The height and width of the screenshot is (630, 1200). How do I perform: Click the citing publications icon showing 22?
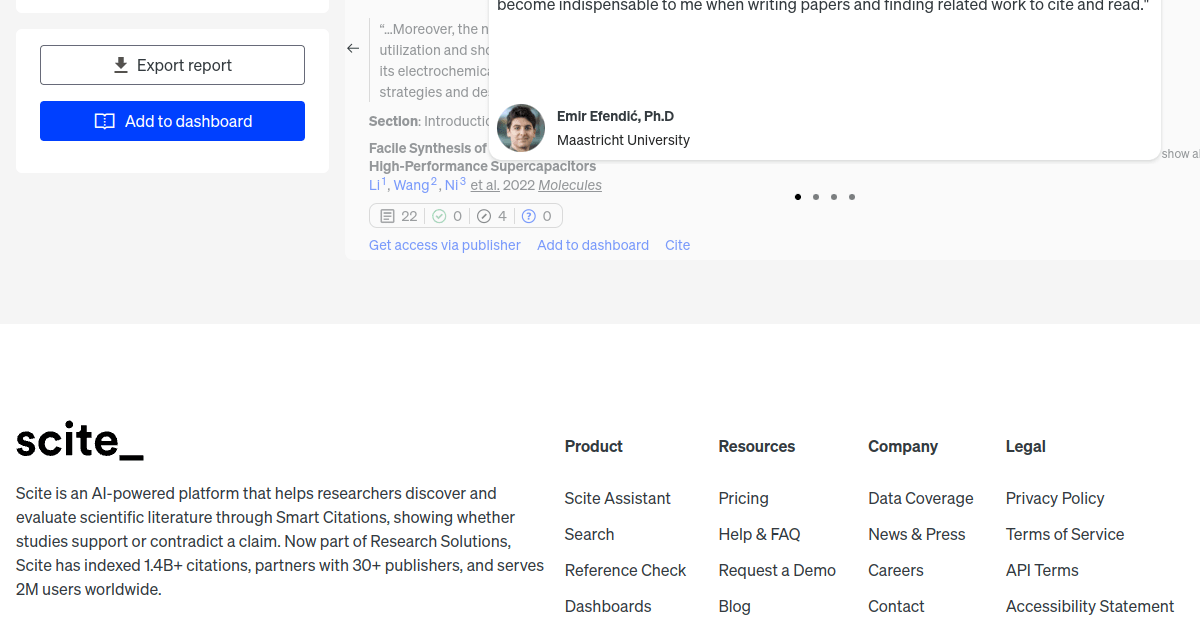(388, 216)
